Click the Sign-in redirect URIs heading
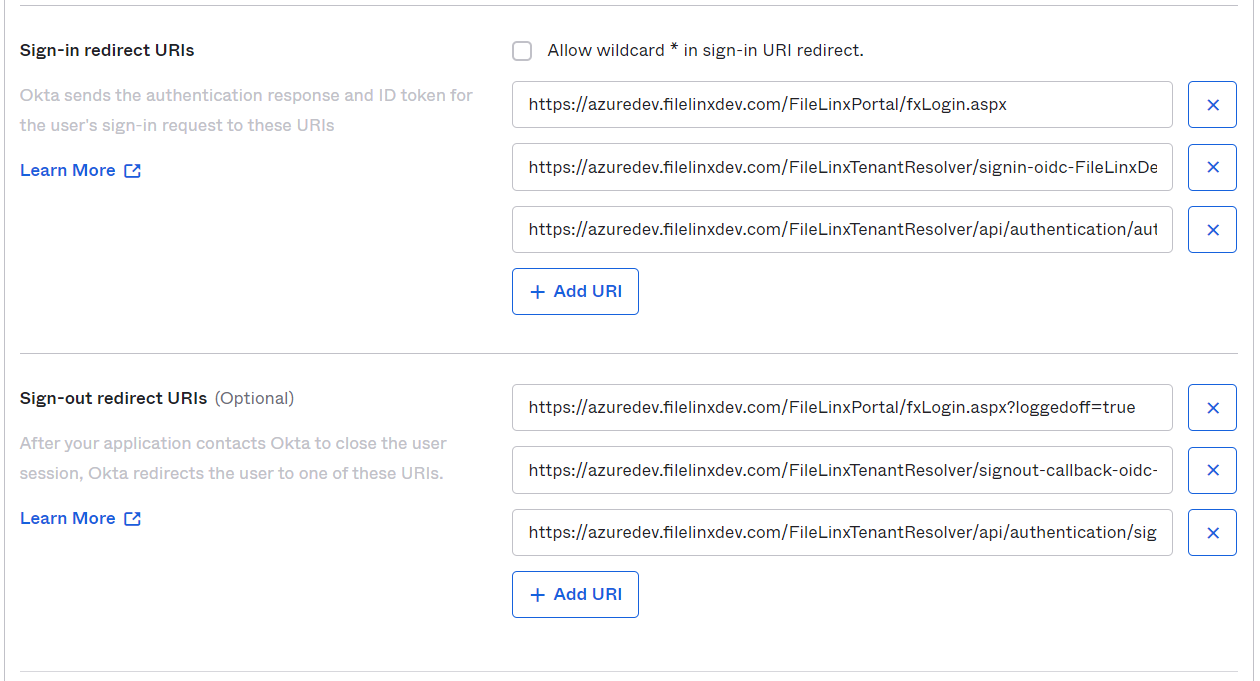 tap(107, 50)
